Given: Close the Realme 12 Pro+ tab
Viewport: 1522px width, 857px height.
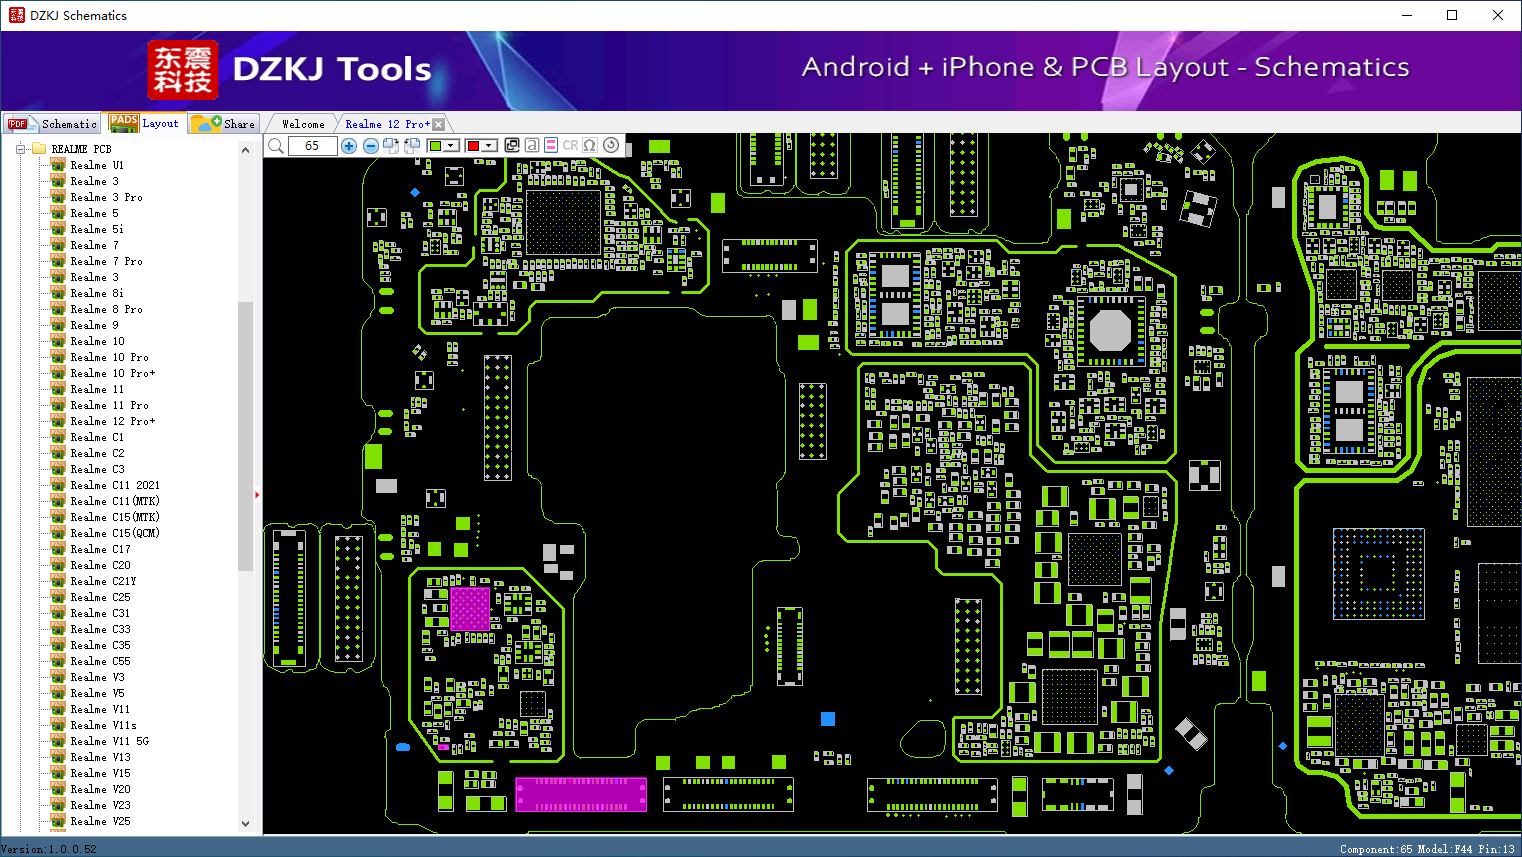Looking at the screenshot, I should (438, 124).
